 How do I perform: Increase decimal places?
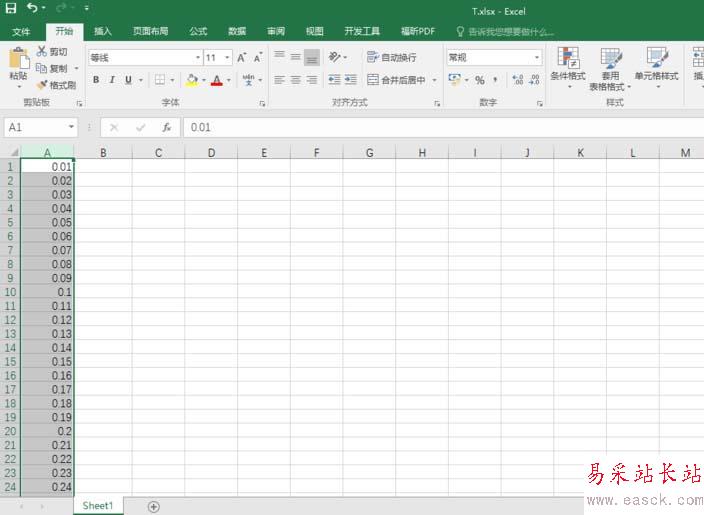(518, 80)
